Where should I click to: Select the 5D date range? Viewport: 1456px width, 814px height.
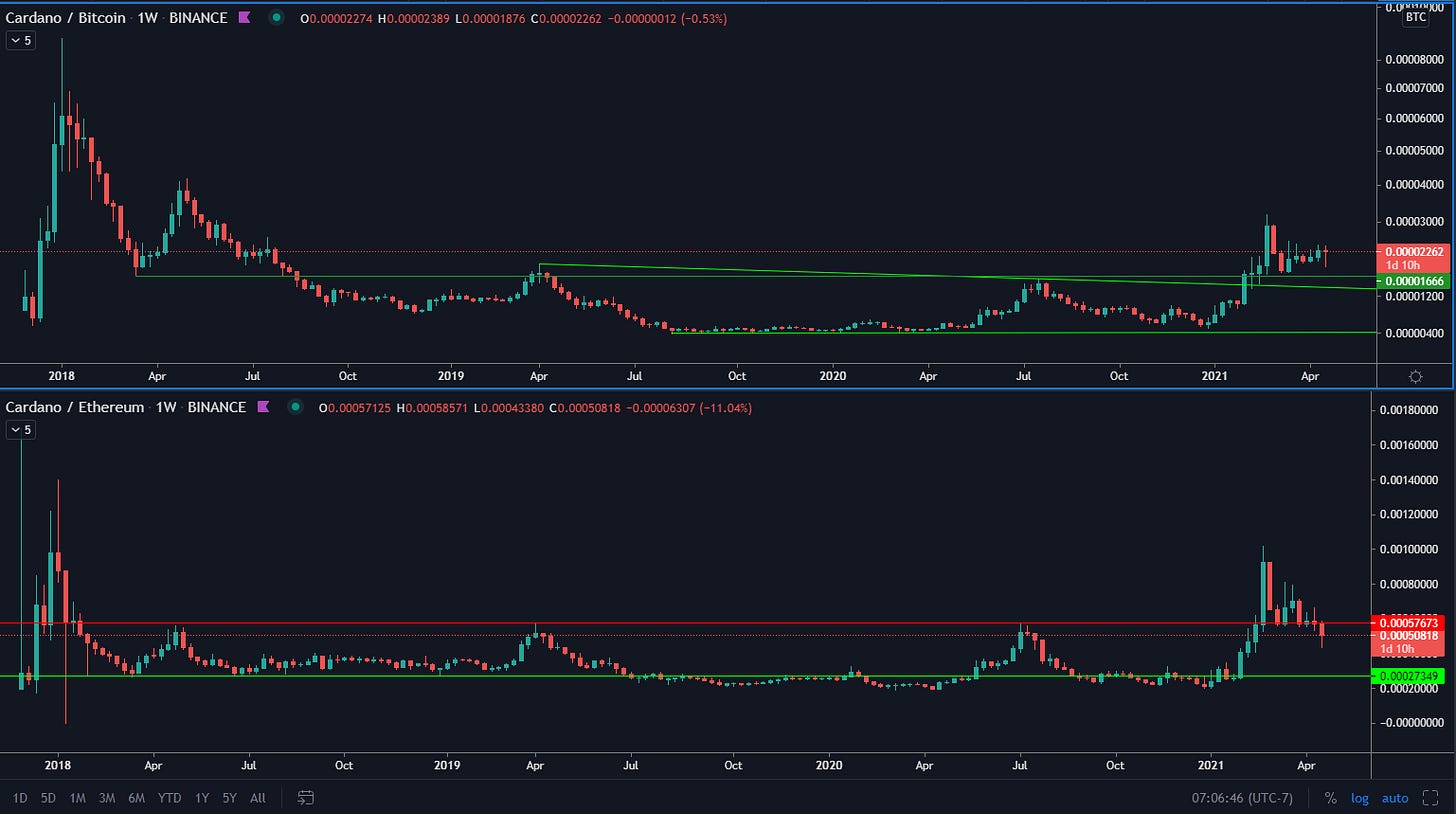48,798
